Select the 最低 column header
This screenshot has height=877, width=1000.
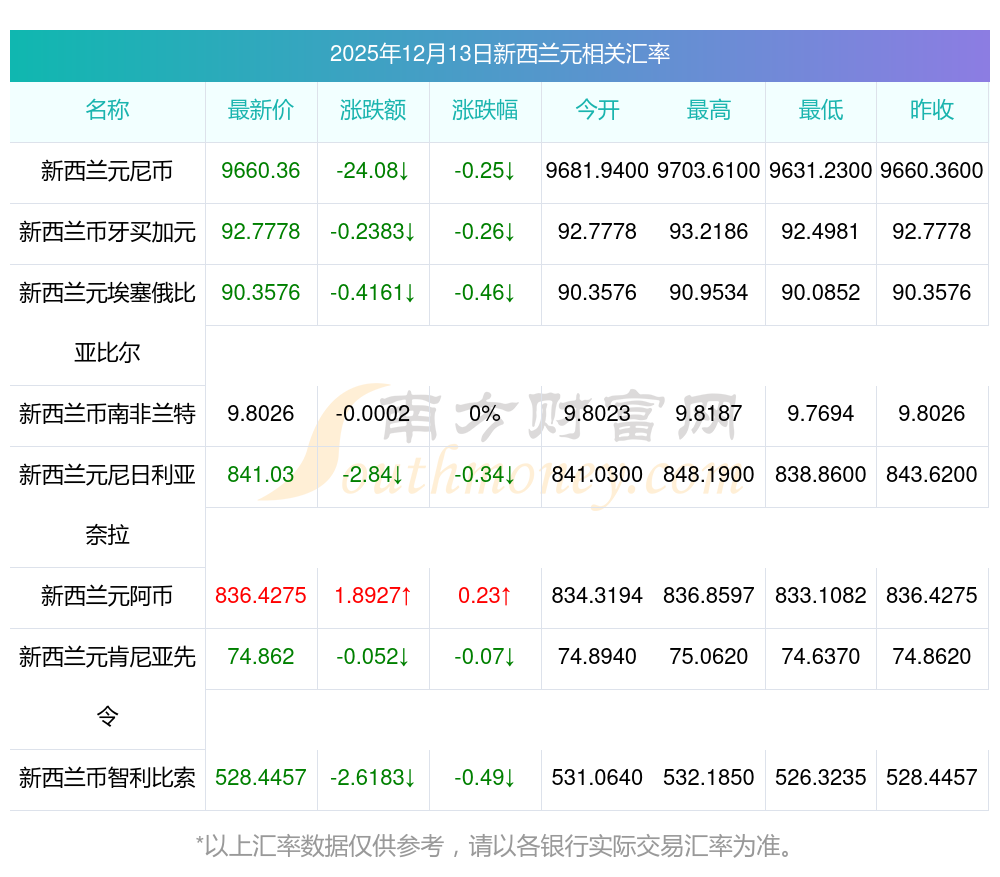[821, 111]
